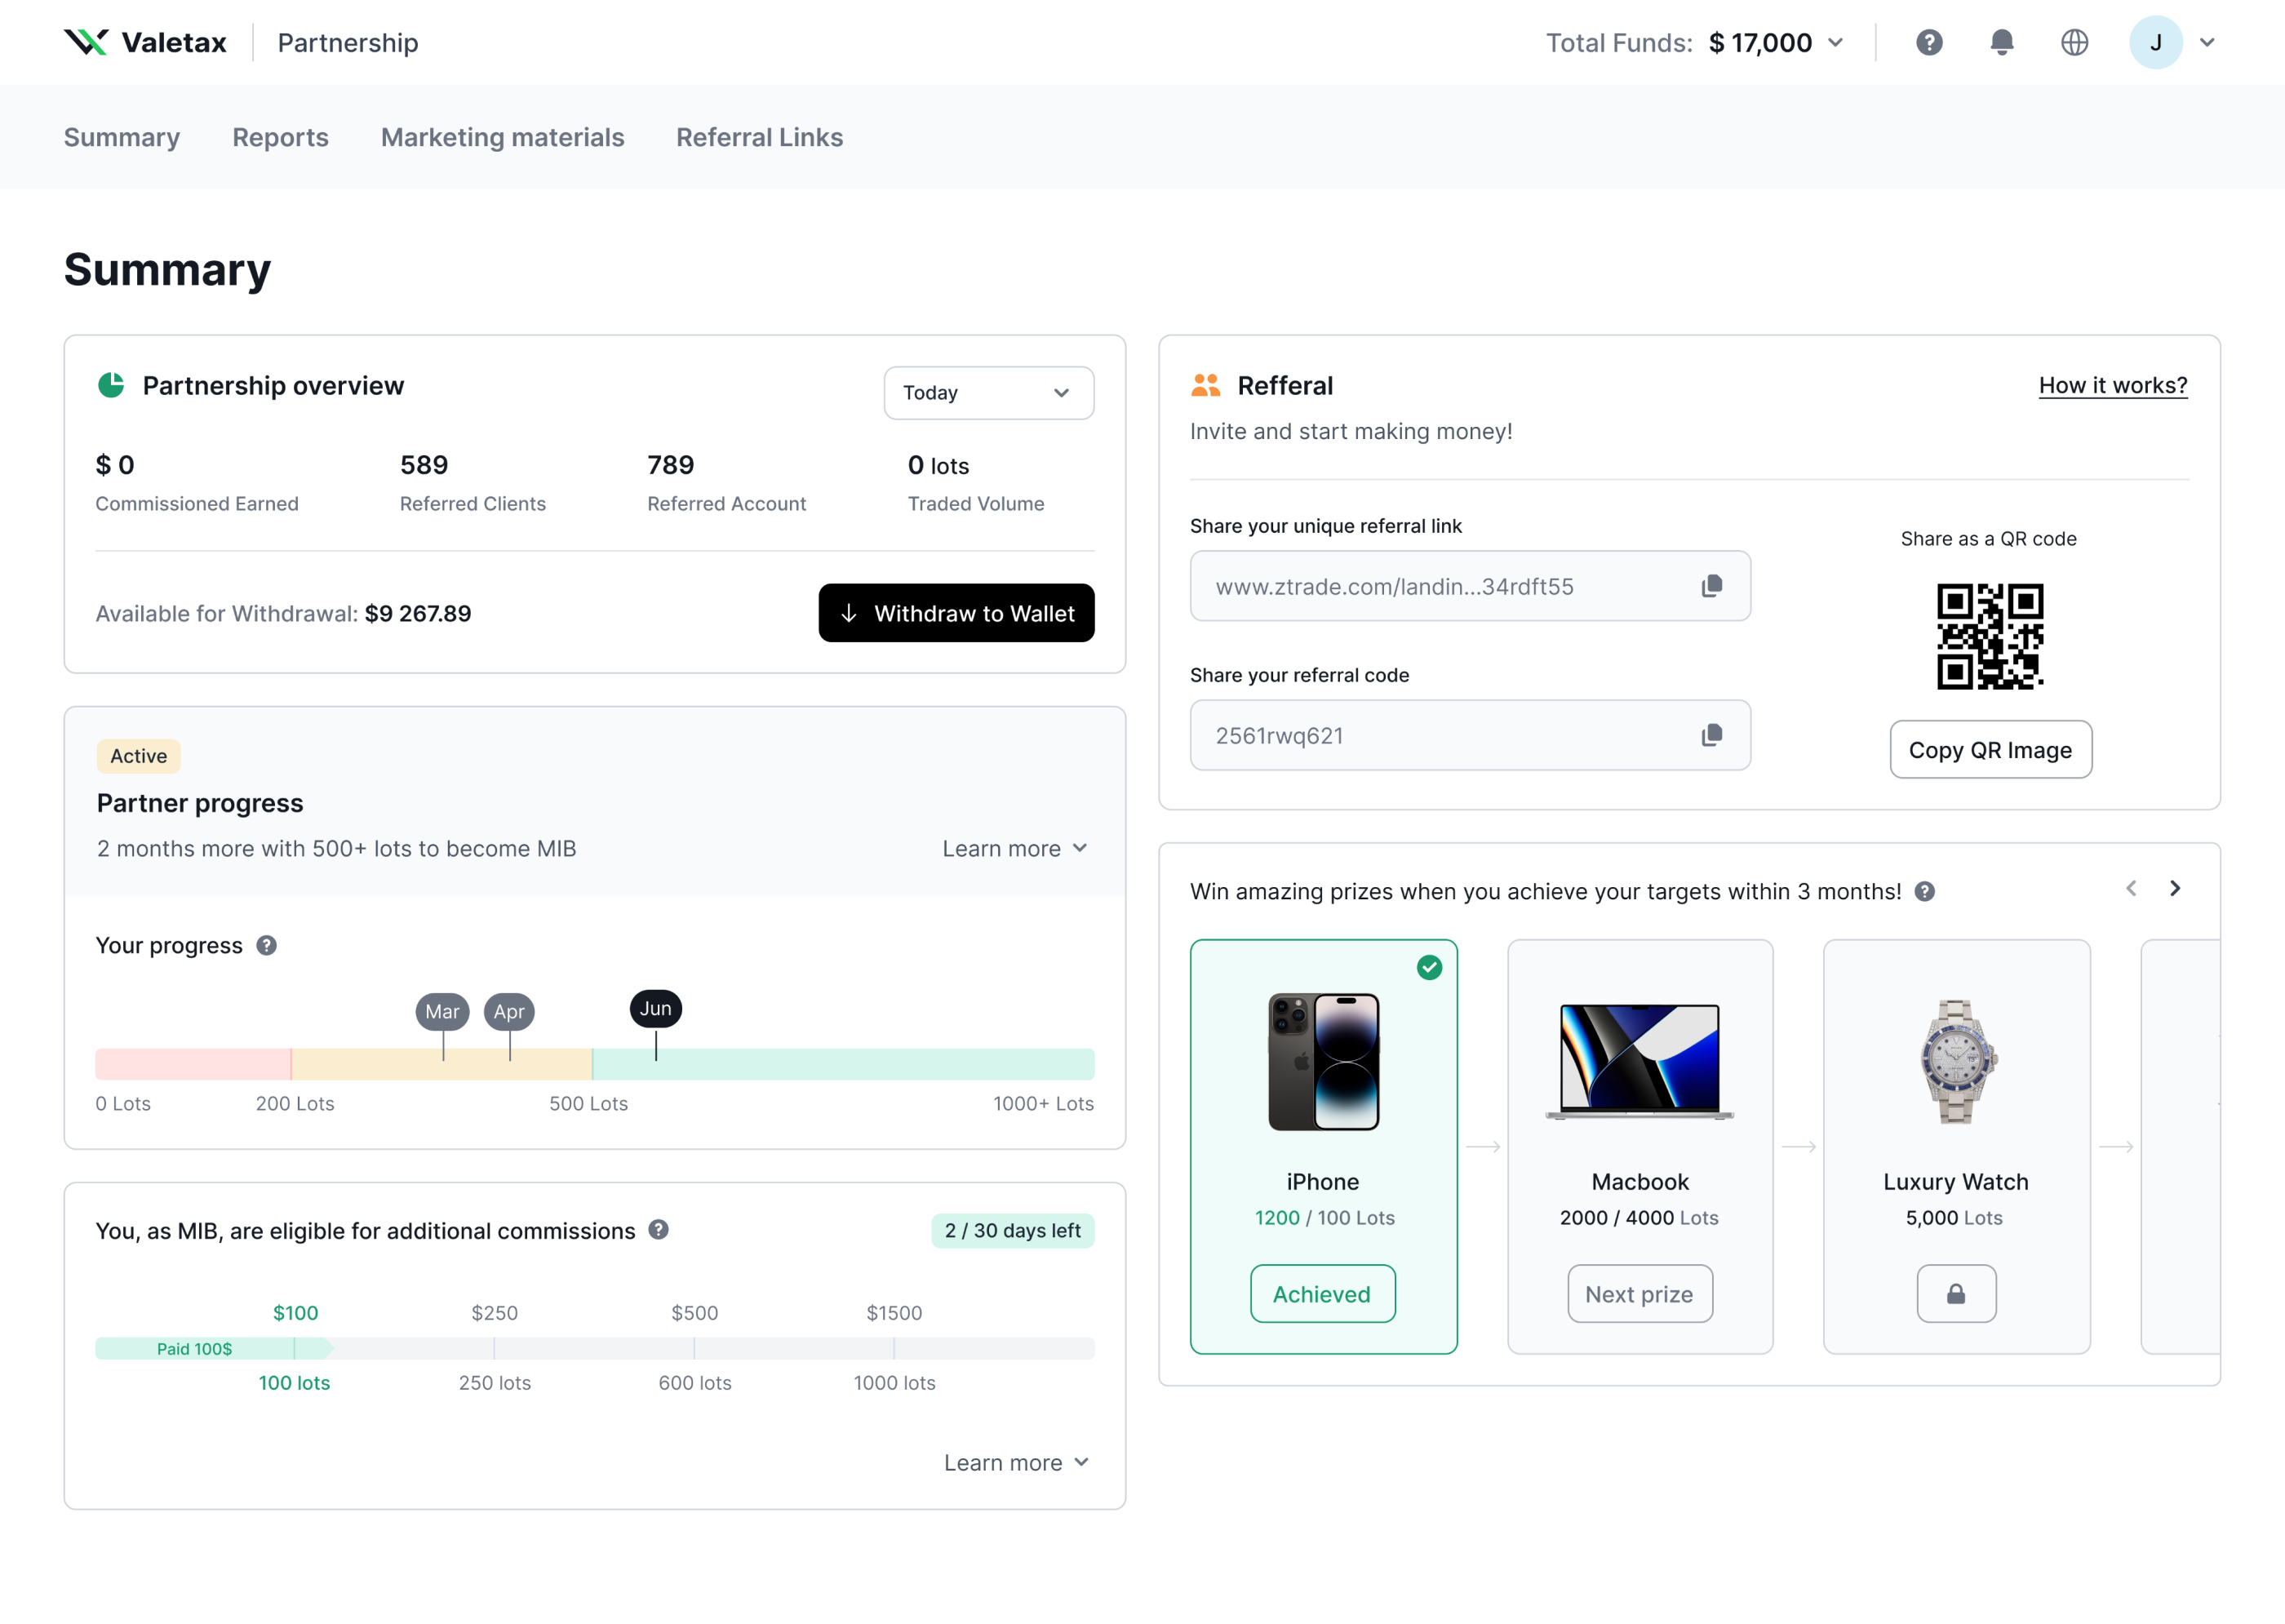Copy the unique referral link icon

(x=1711, y=586)
